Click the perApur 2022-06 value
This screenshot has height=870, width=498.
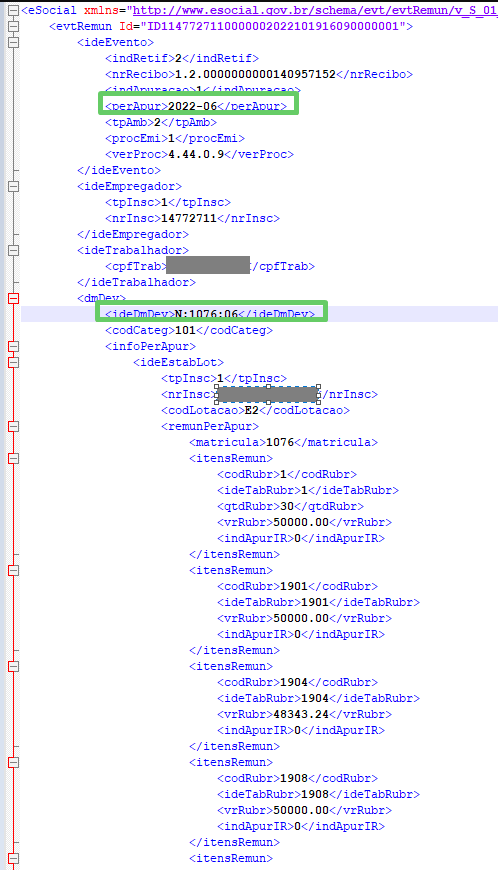[192, 106]
